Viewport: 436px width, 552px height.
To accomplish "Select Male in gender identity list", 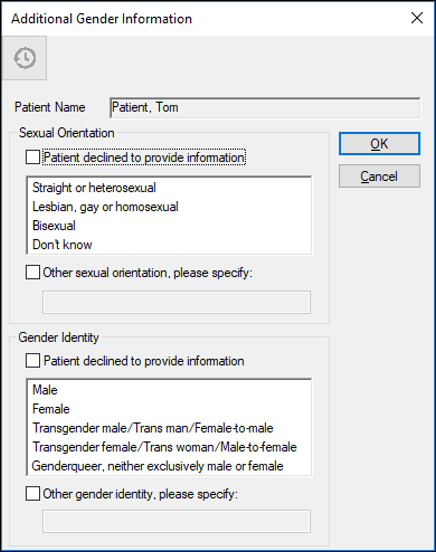I will pyautogui.click(x=169, y=390).
